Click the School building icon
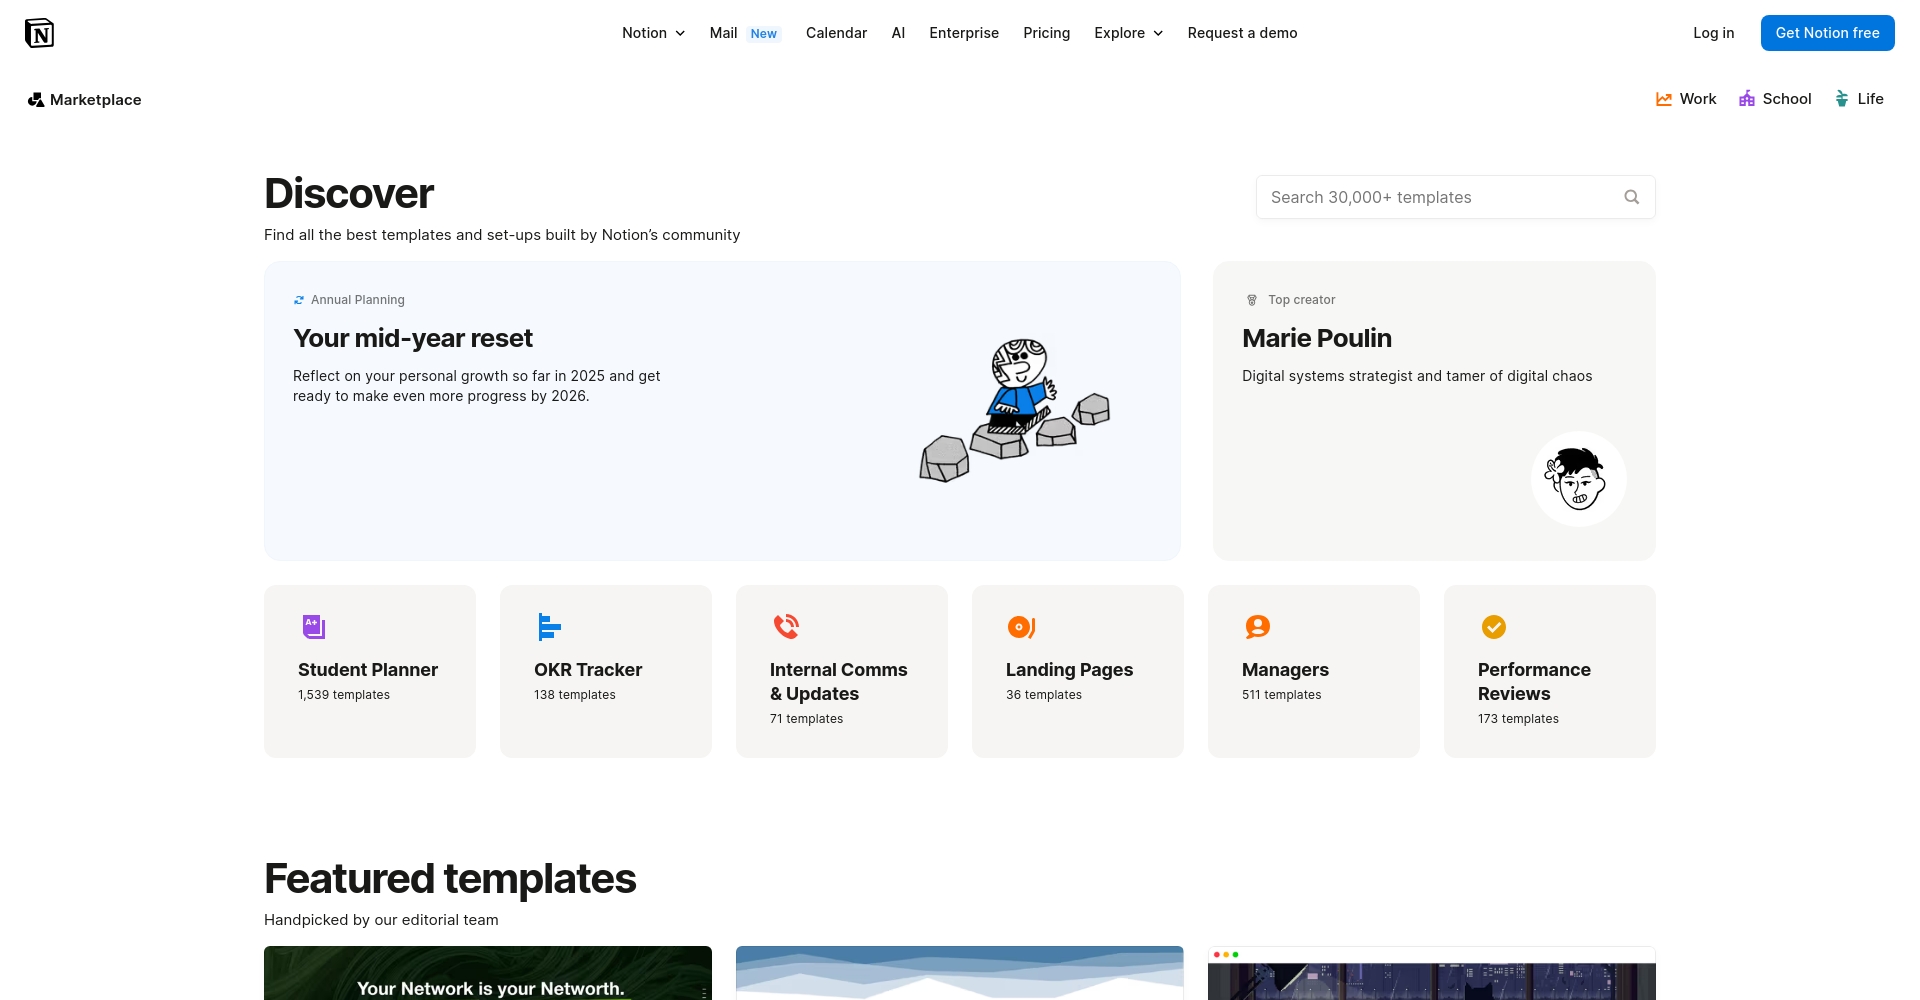Image resolution: width=1920 pixels, height=1000 pixels. [1747, 98]
